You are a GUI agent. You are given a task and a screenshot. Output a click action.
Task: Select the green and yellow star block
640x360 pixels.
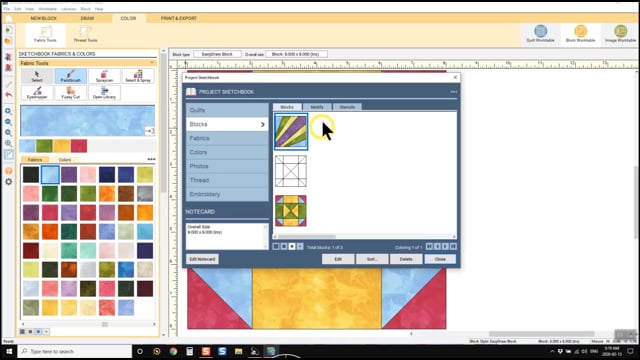(291, 211)
